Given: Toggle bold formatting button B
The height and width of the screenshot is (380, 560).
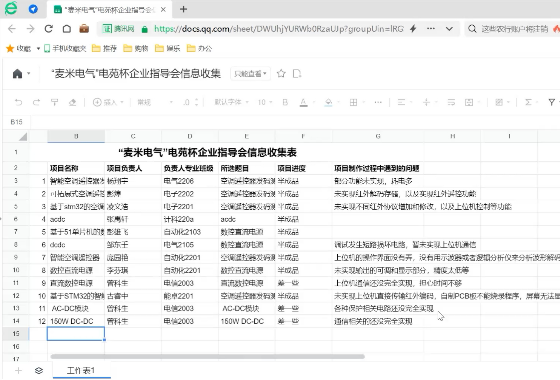Looking at the screenshot, I should coord(285,102).
